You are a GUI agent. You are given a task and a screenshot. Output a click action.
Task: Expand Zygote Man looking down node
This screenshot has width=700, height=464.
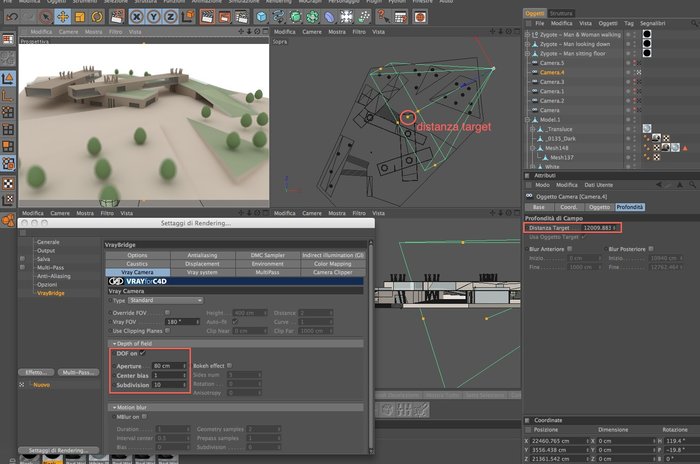click(x=527, y=44)
